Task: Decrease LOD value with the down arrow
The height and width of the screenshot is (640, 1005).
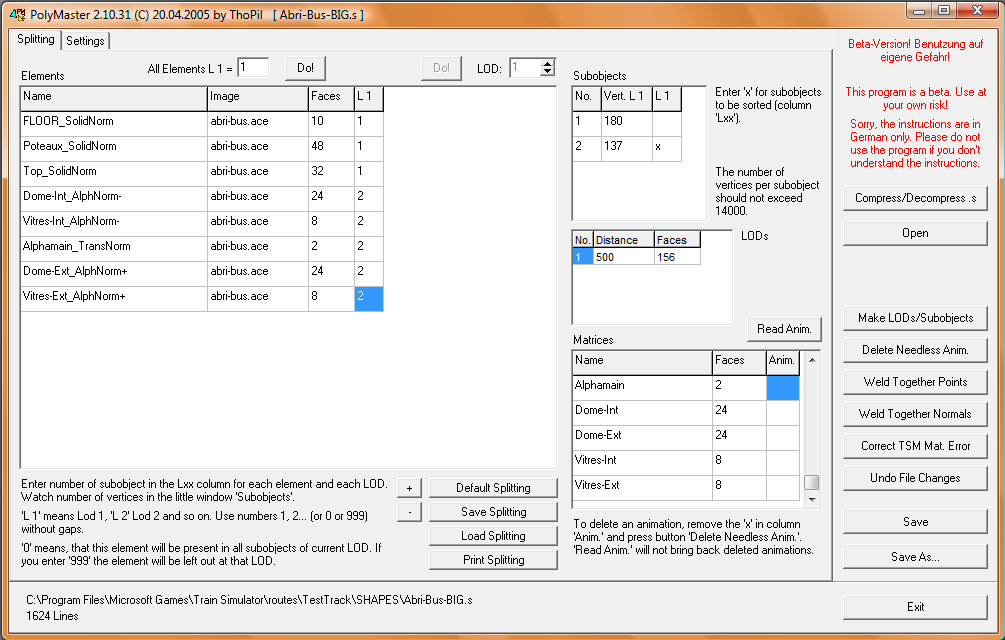Action: coord(547,71)
